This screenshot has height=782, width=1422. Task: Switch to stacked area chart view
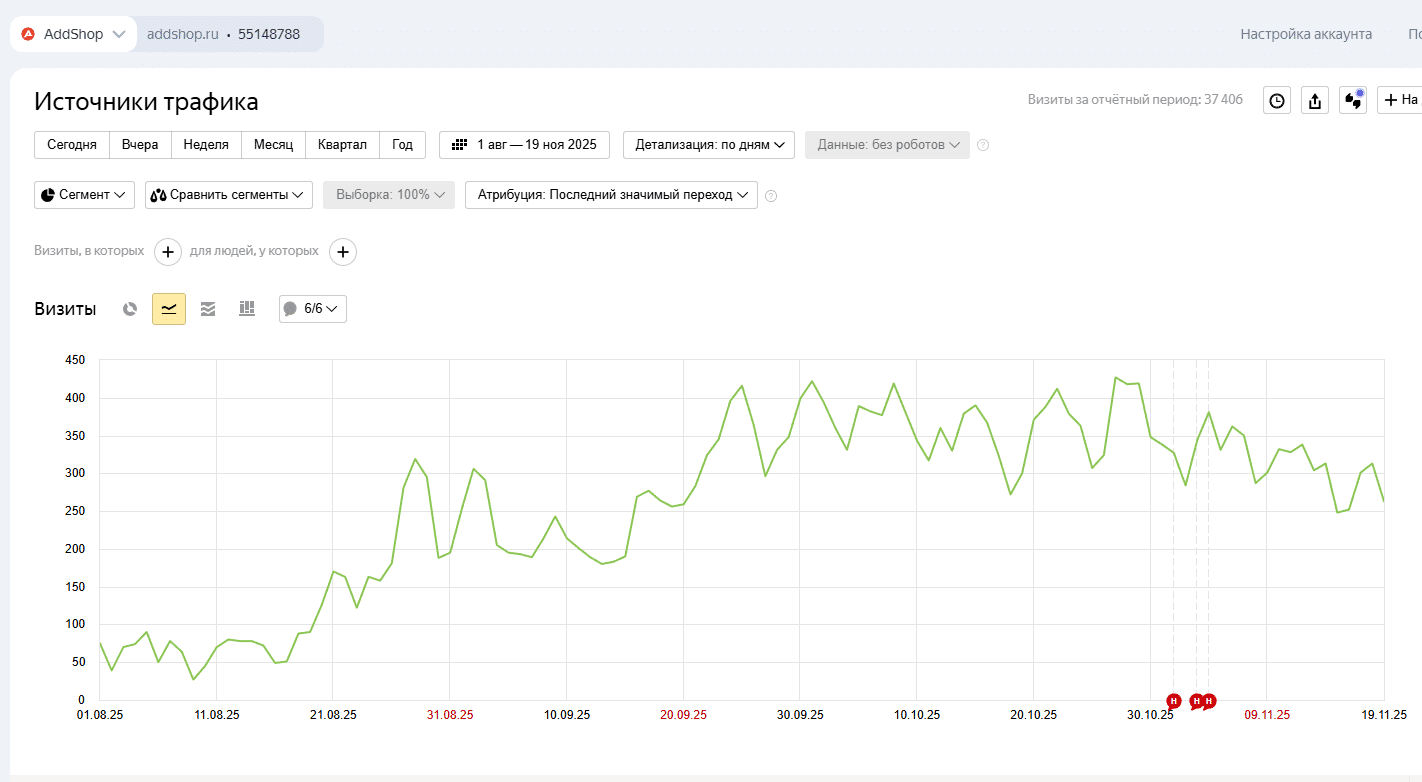208,309
